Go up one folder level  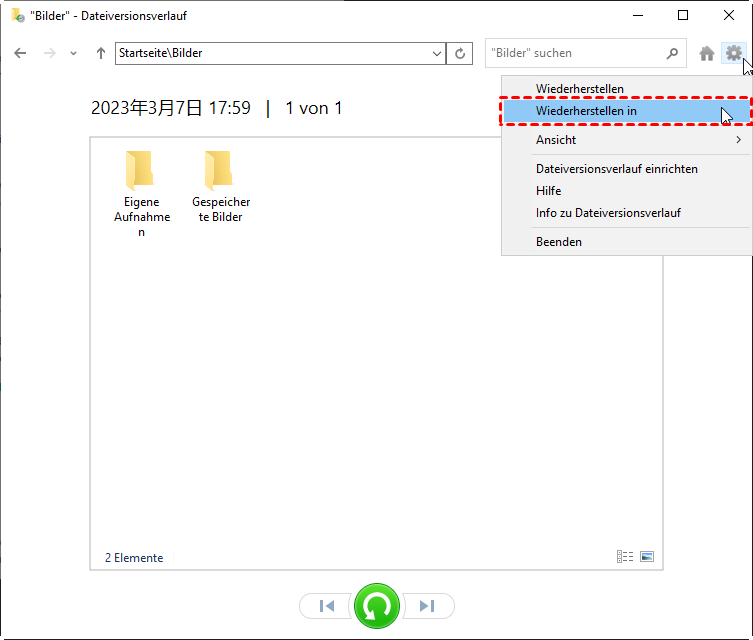[x=100, y=53]
